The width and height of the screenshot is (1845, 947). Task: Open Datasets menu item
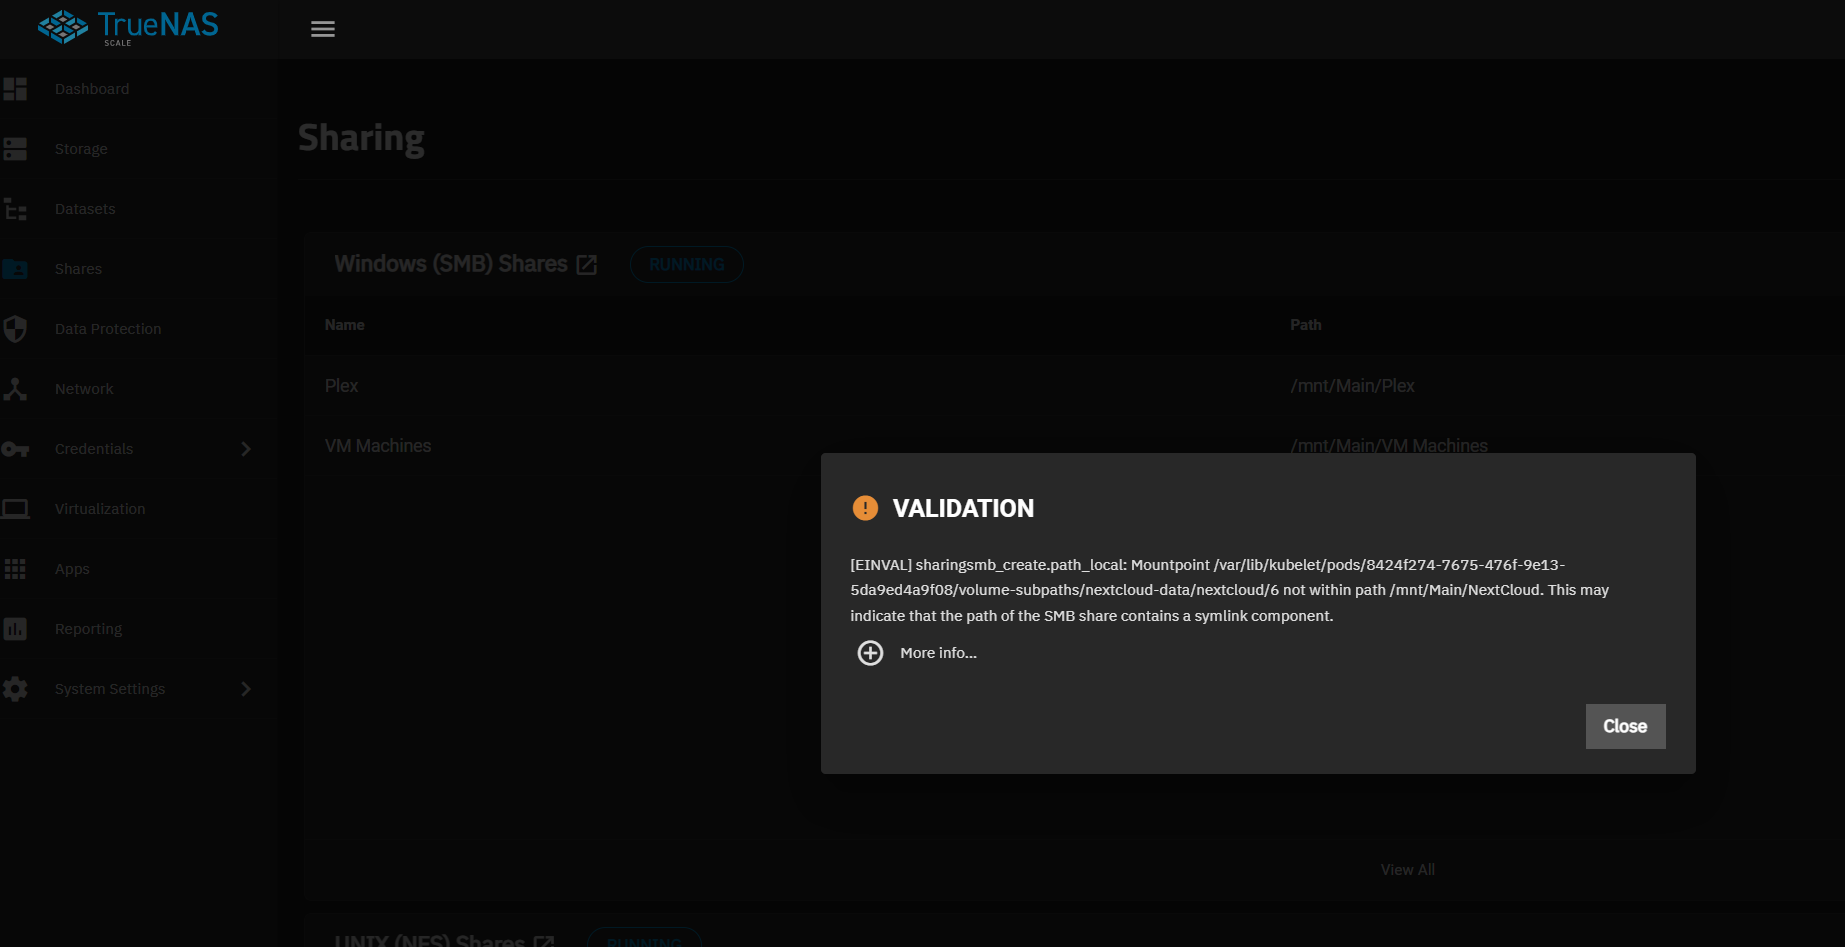click(x=85, y=209)
